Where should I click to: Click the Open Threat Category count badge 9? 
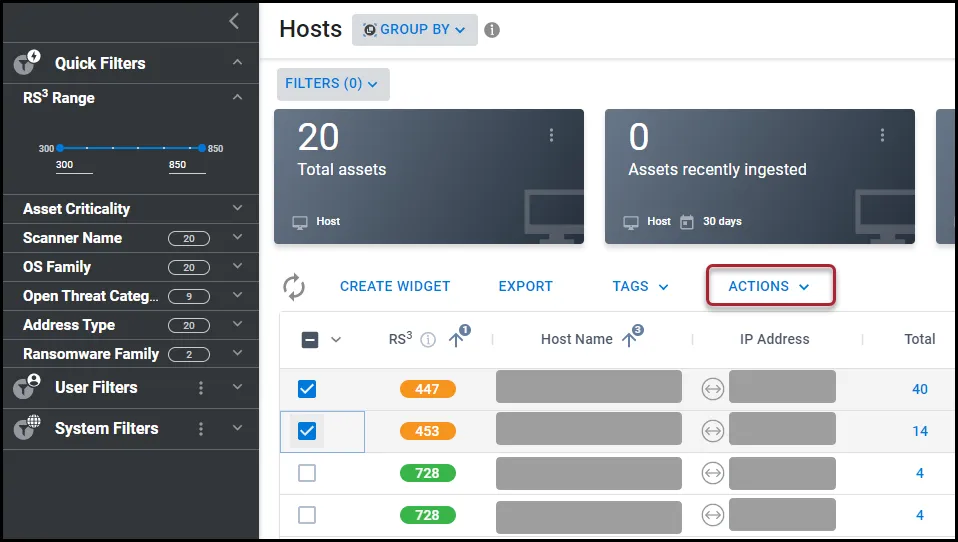(x=189, y=296)
